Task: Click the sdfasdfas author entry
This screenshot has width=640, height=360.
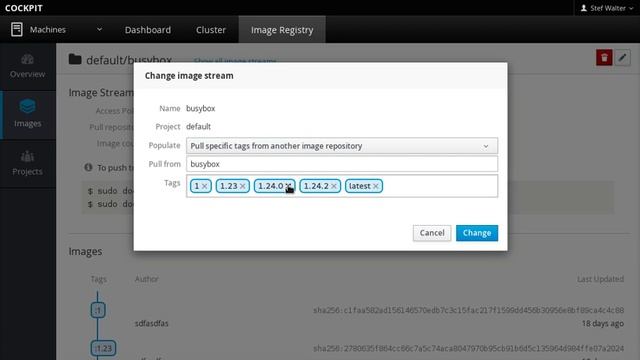Action: coord(151,323)
